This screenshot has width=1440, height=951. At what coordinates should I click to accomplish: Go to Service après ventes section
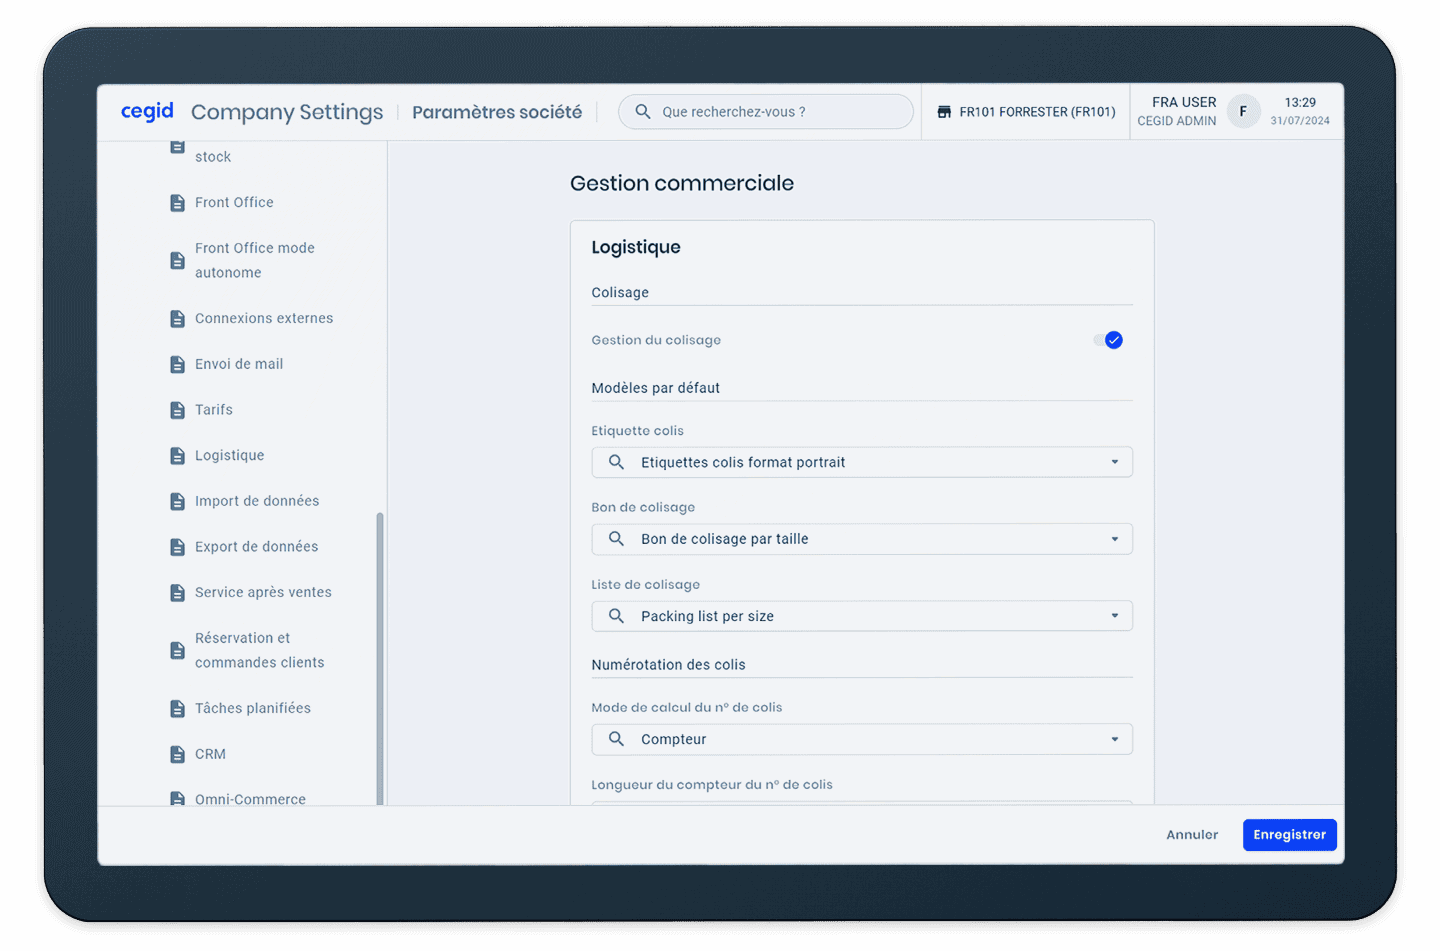click(x=263, y=592)
